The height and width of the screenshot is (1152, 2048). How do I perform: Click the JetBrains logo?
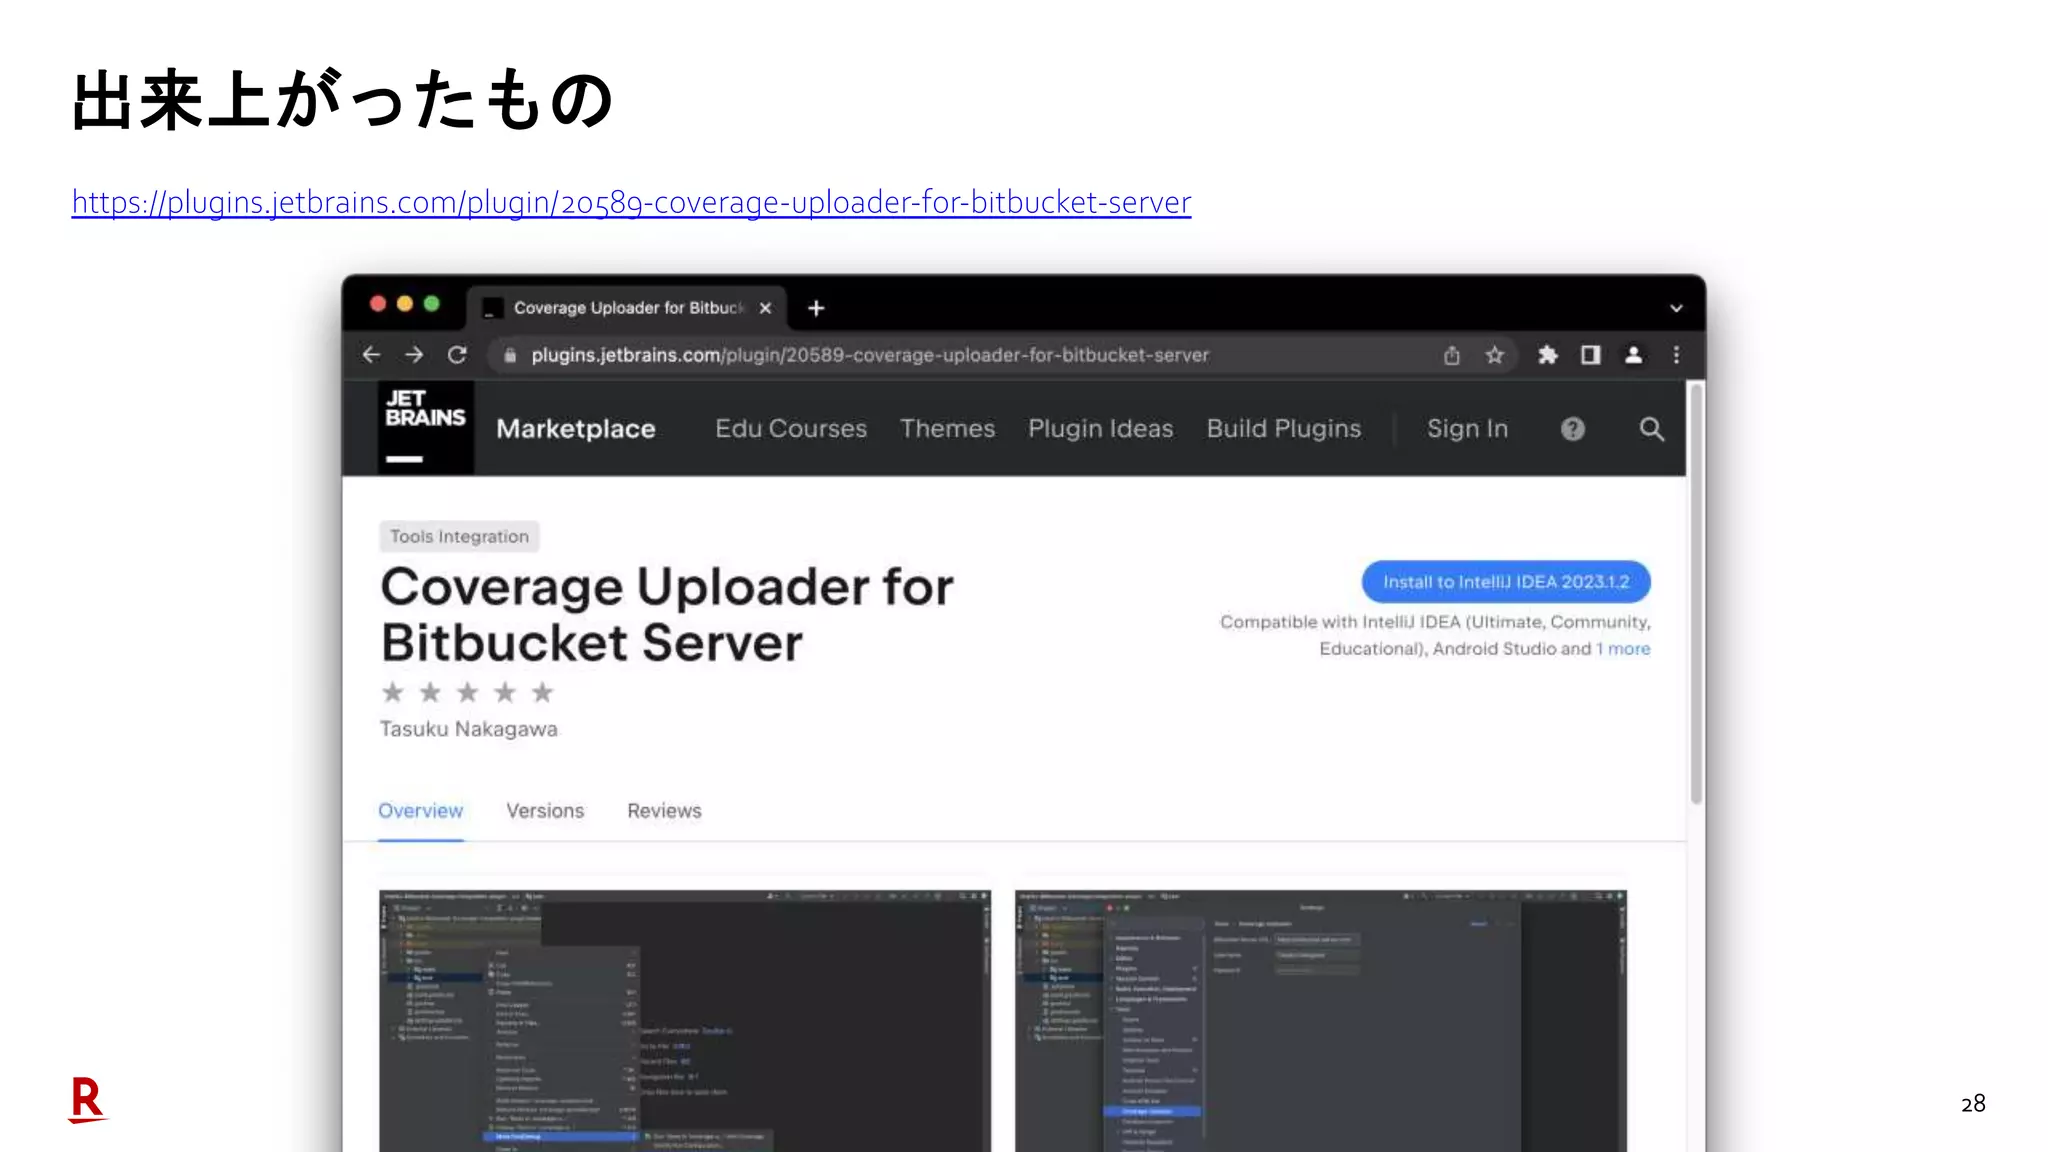425,427
